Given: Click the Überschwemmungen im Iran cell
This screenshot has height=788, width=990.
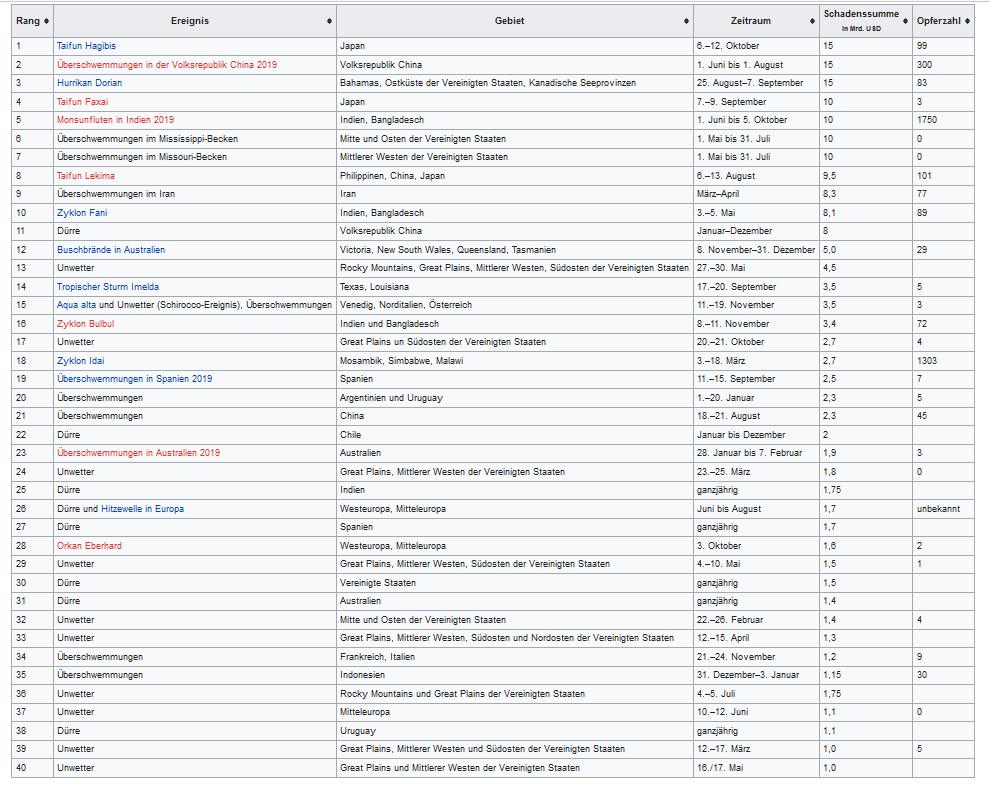Looking at the screenshot, I should coord(195,194).
